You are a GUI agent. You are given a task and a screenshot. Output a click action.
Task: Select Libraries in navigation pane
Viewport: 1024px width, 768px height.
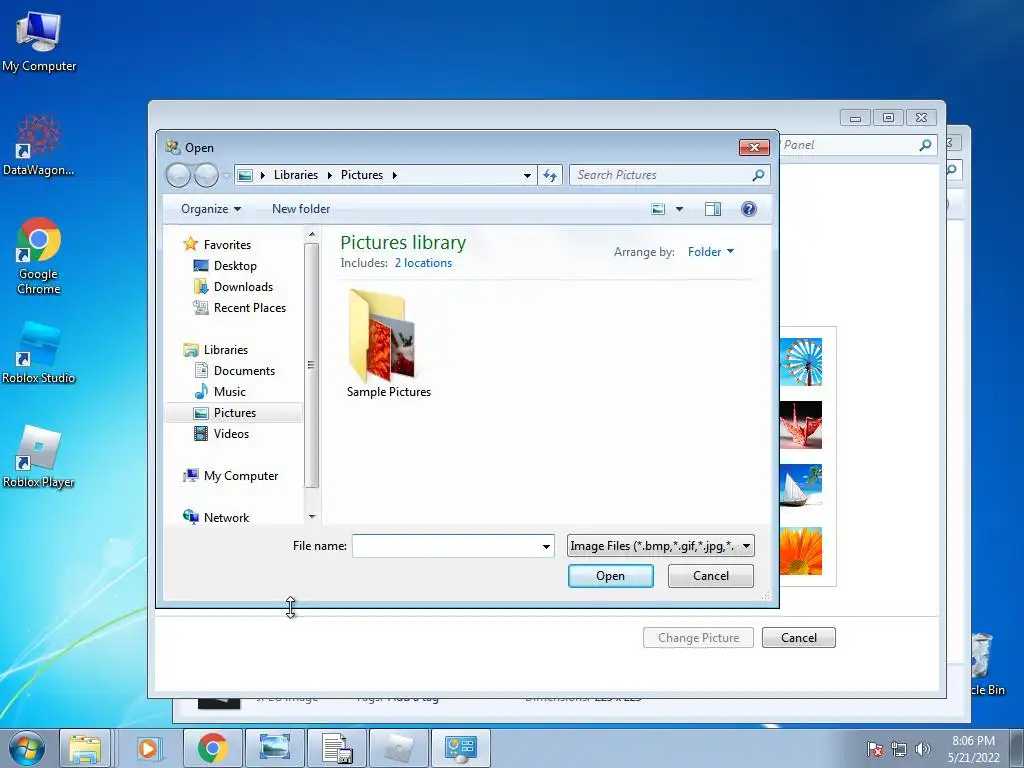[225, 350]
